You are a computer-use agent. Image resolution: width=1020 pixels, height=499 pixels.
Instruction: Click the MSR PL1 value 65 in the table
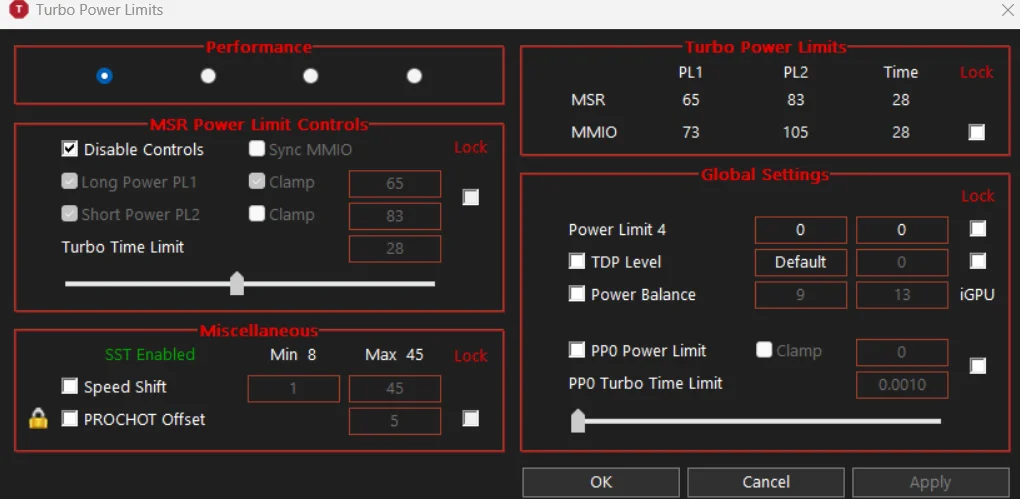[691, 100]
